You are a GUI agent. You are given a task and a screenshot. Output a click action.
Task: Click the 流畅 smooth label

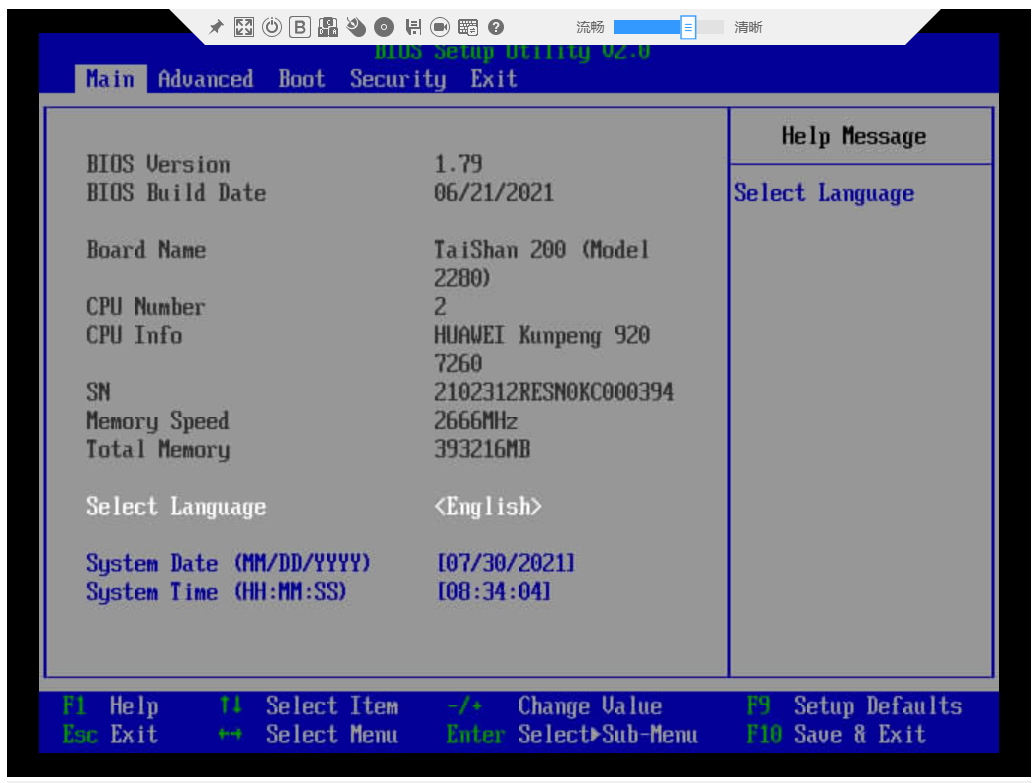coord(590,27)
